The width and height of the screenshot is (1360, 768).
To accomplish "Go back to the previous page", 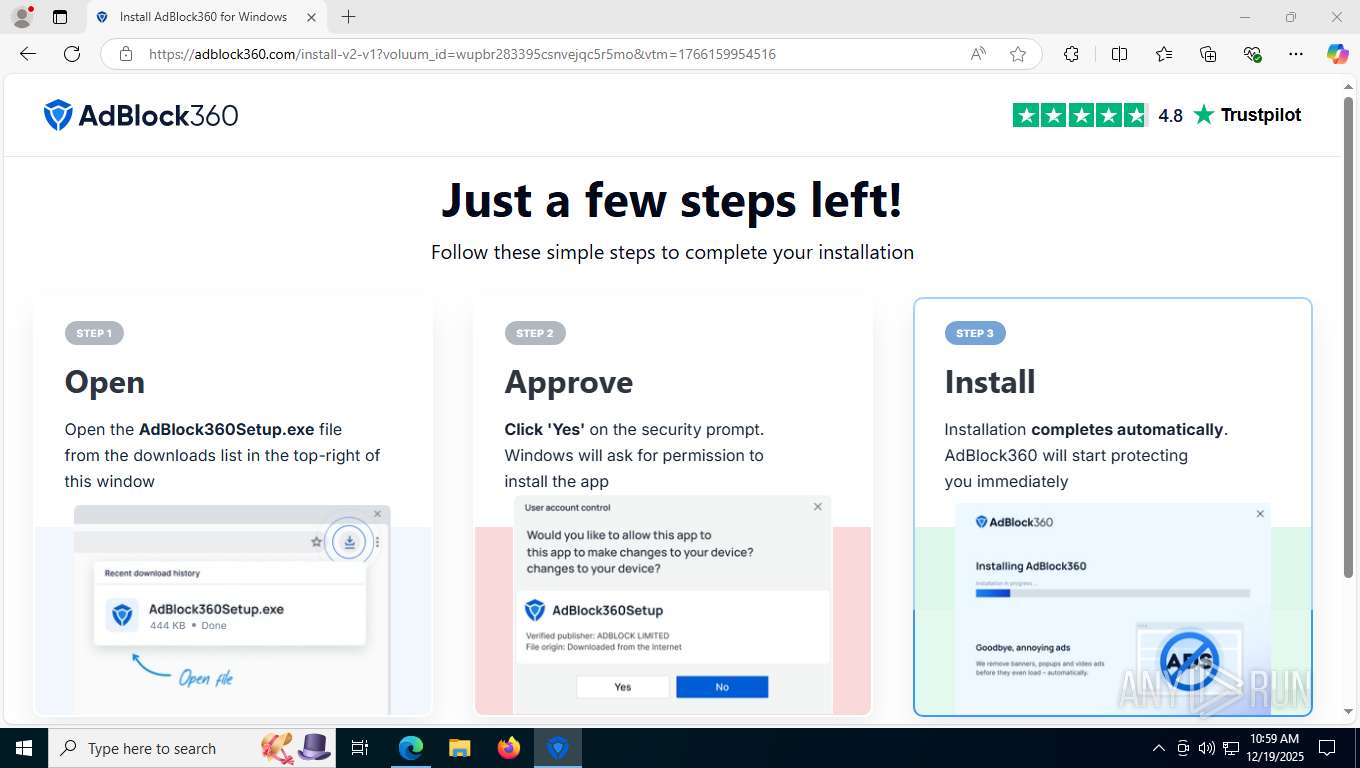I will [x=28, y=54].
